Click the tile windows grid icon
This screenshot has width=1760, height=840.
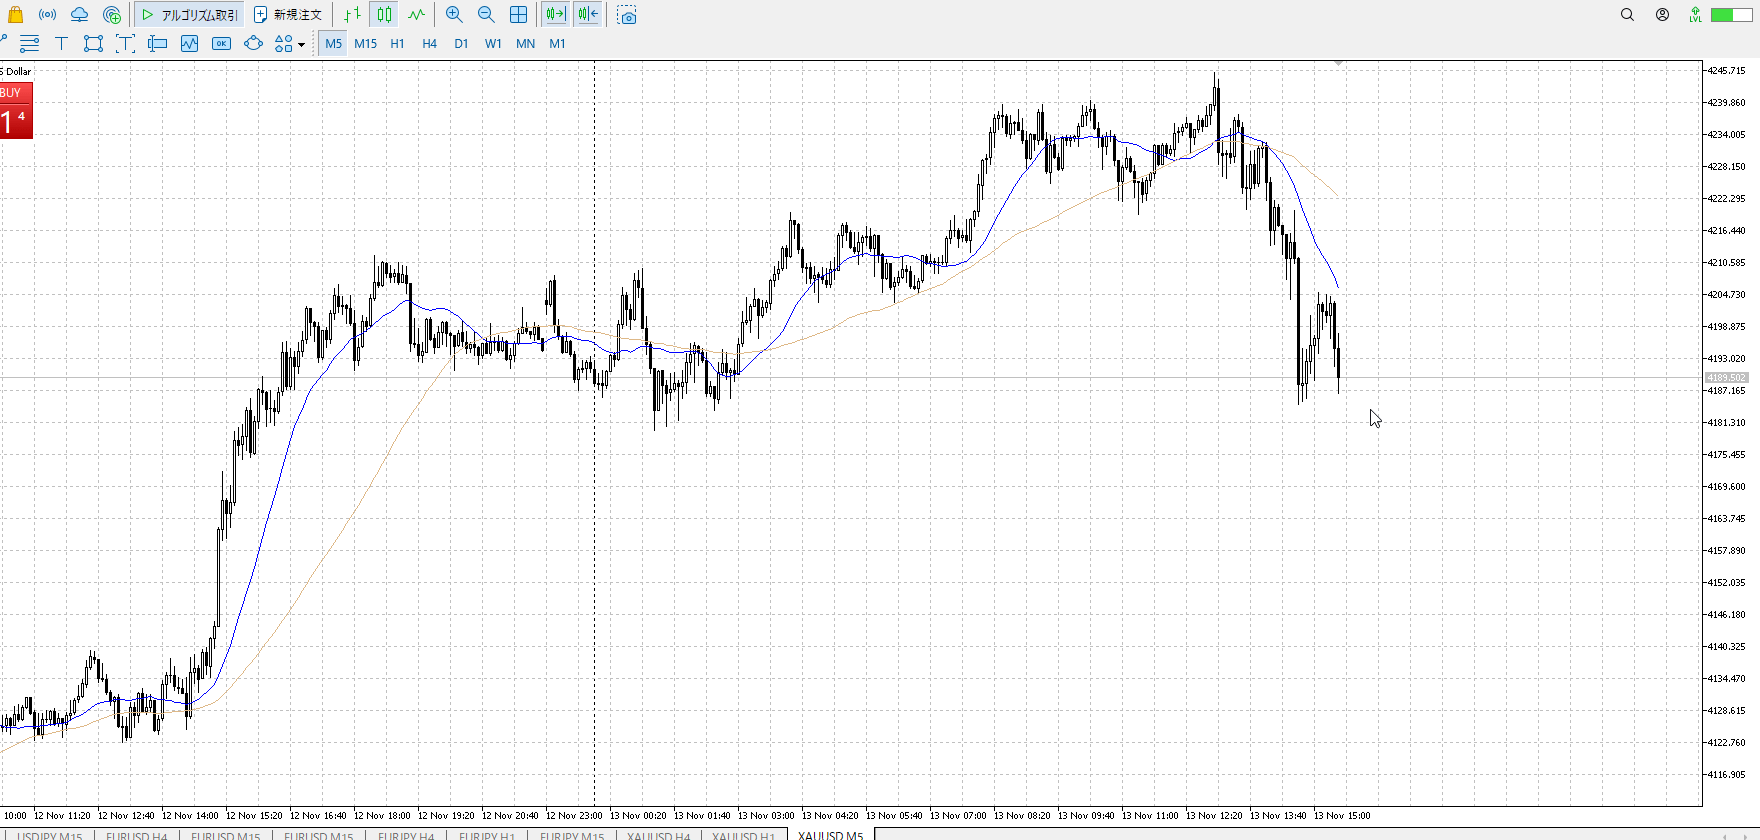[518, 15]
